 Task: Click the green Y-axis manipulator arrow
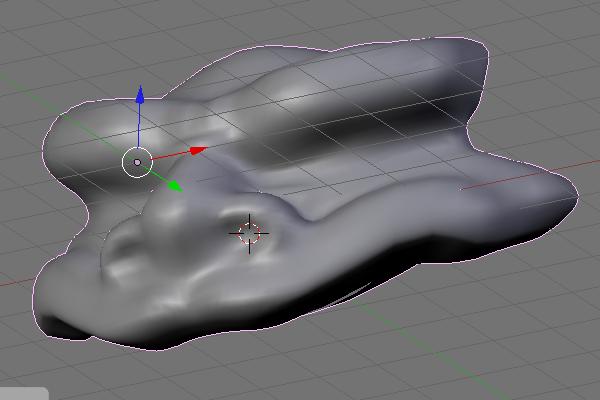[174, 186]
